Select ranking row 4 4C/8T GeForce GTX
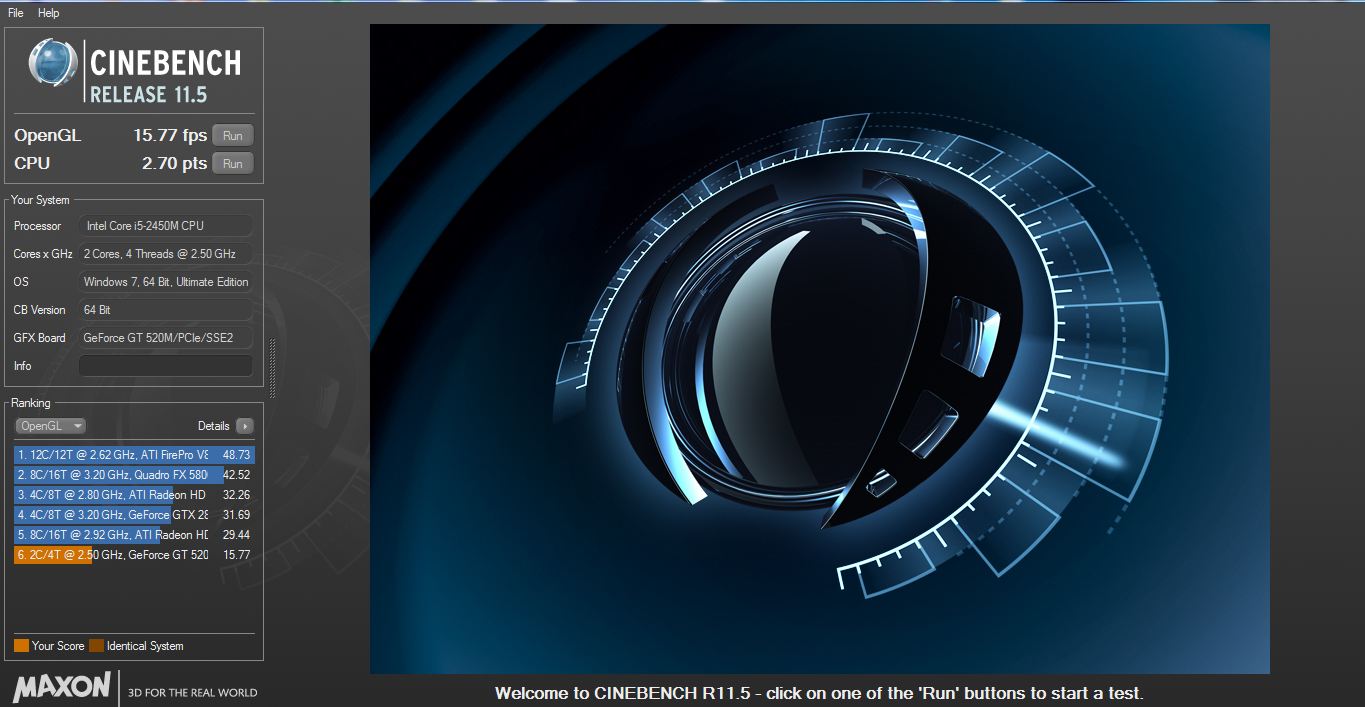Image resolution: width=1365 pixels, height=707 pixels. (x=134, y=515)
